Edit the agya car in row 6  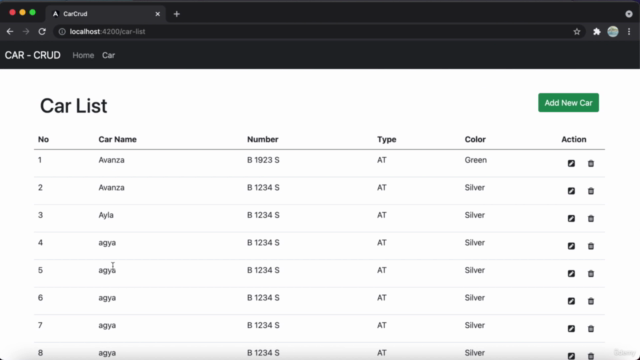pos(571,301)
